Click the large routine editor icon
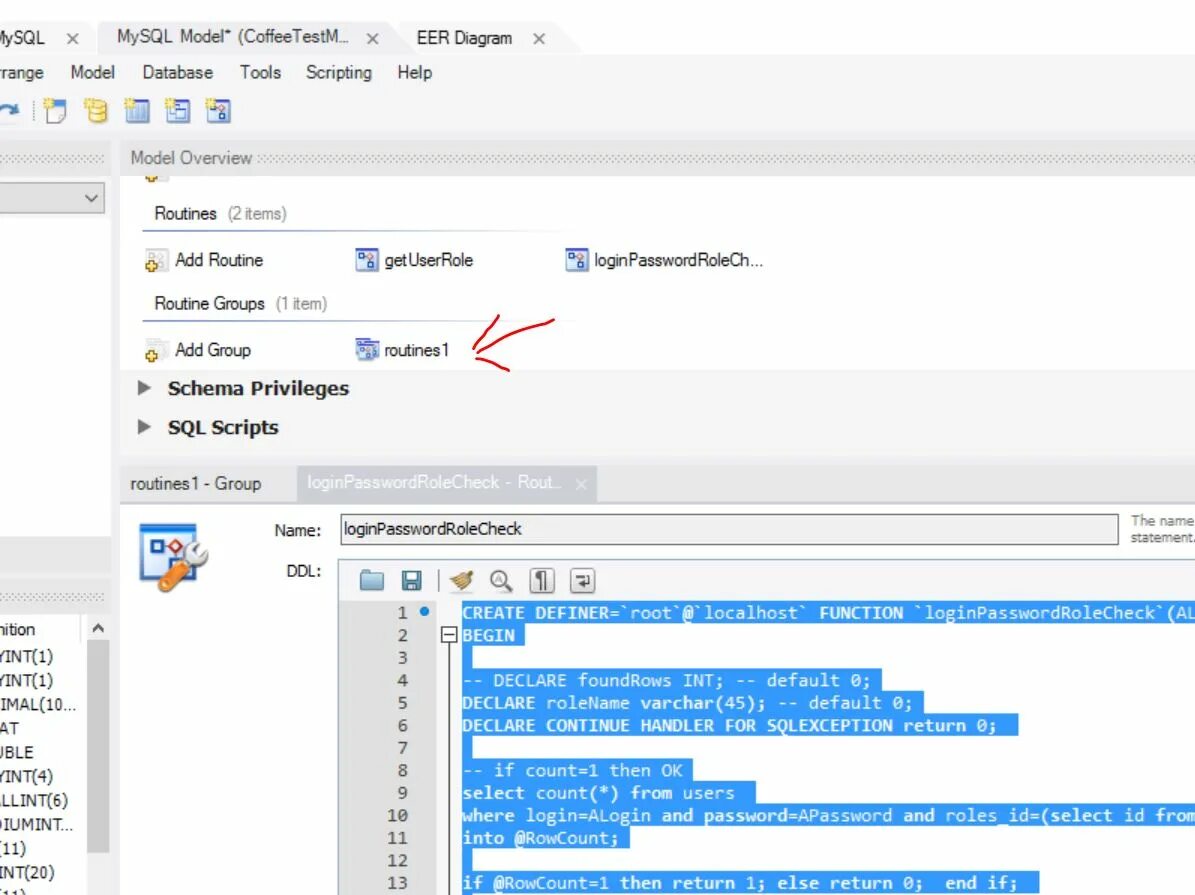The image size is (1195, 895). click(174, 557)
